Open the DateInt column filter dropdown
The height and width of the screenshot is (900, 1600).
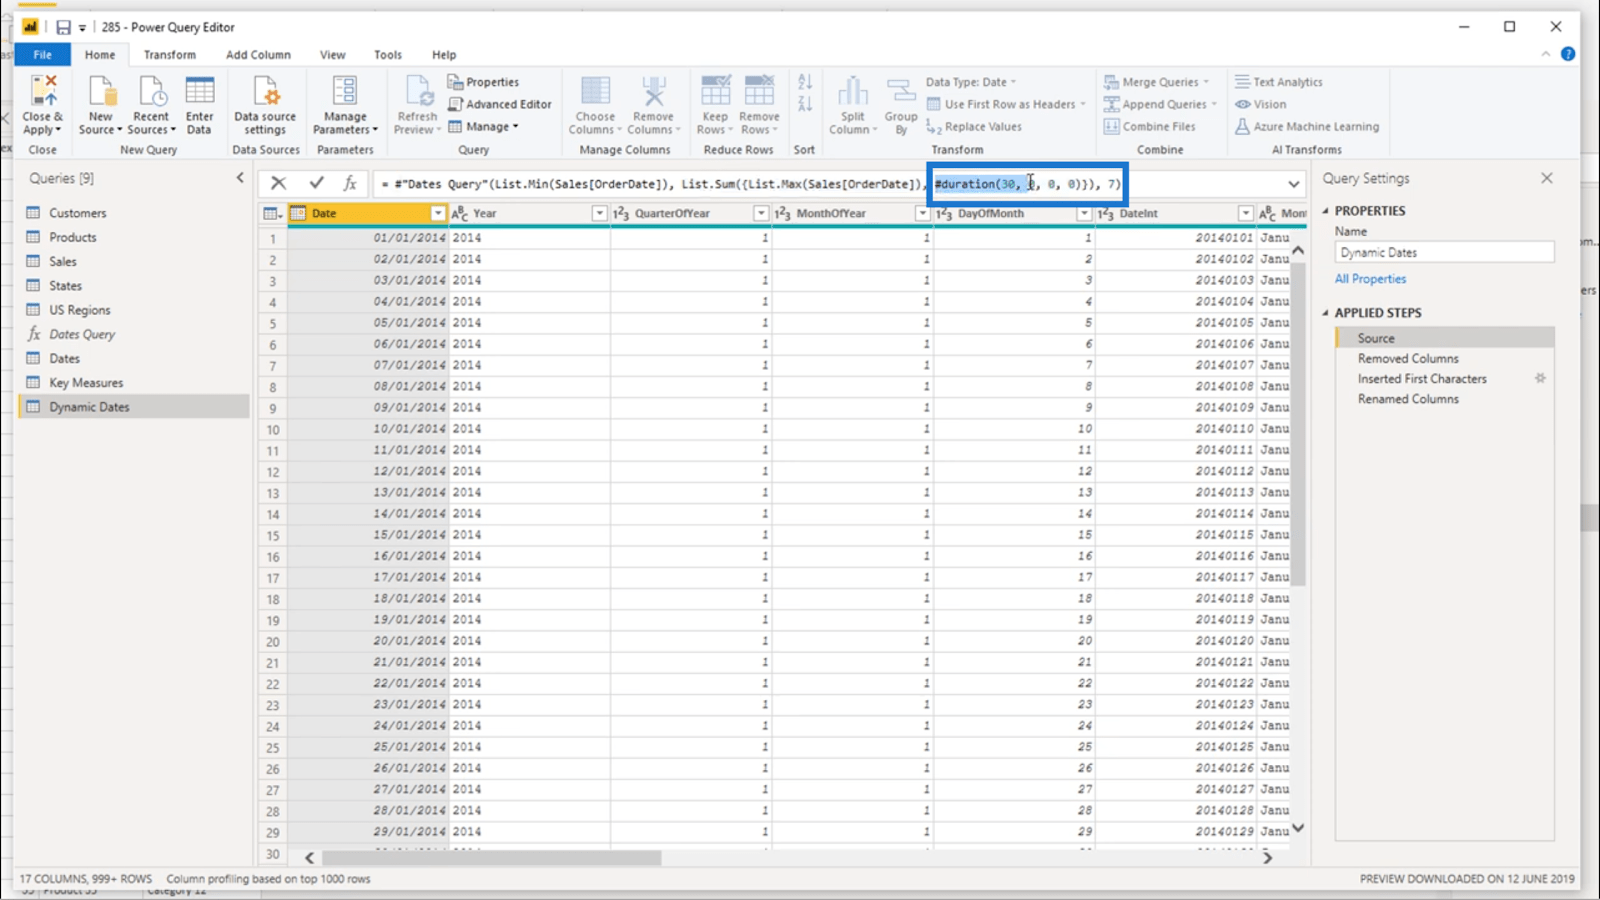1245,213
